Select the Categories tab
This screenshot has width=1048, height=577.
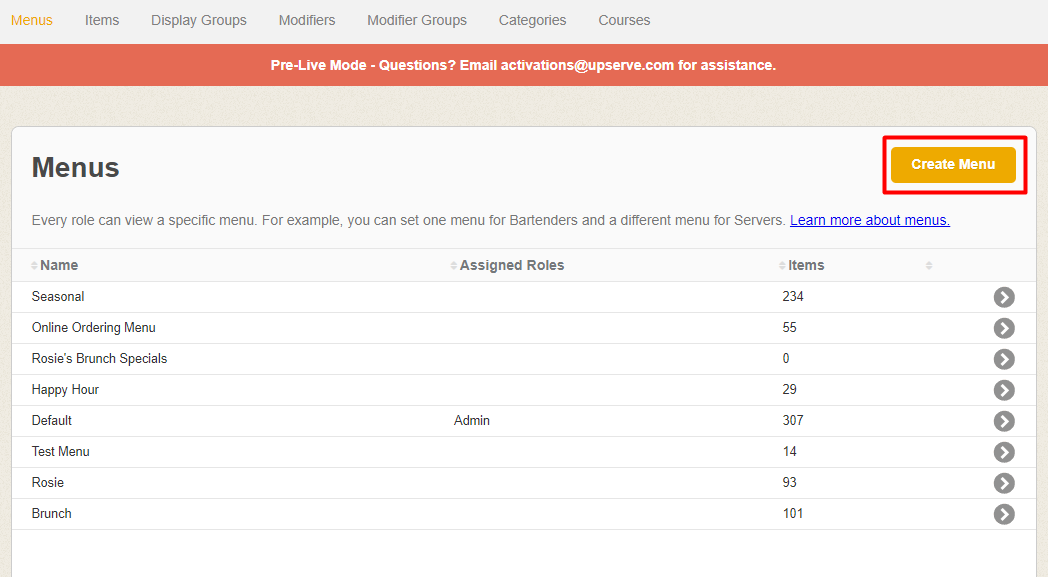pyautogui.click(x=532, y=20)
